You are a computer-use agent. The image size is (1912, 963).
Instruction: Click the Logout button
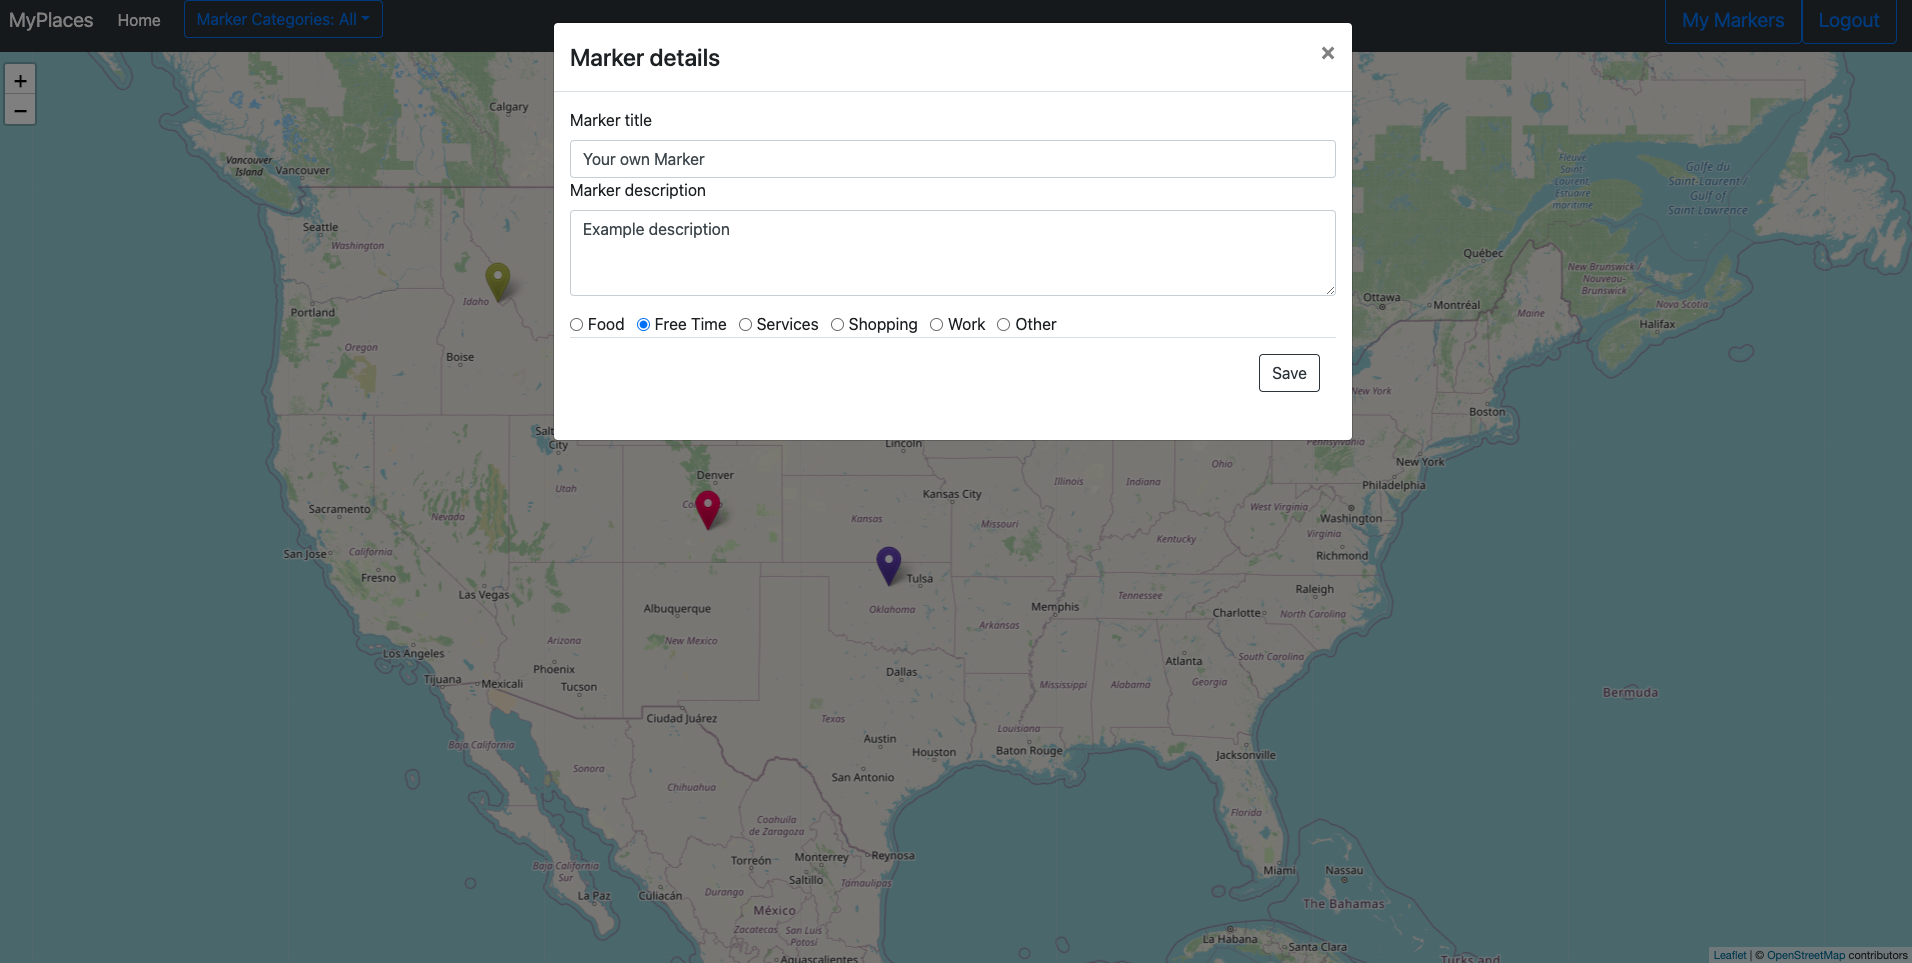[1849, 20]
